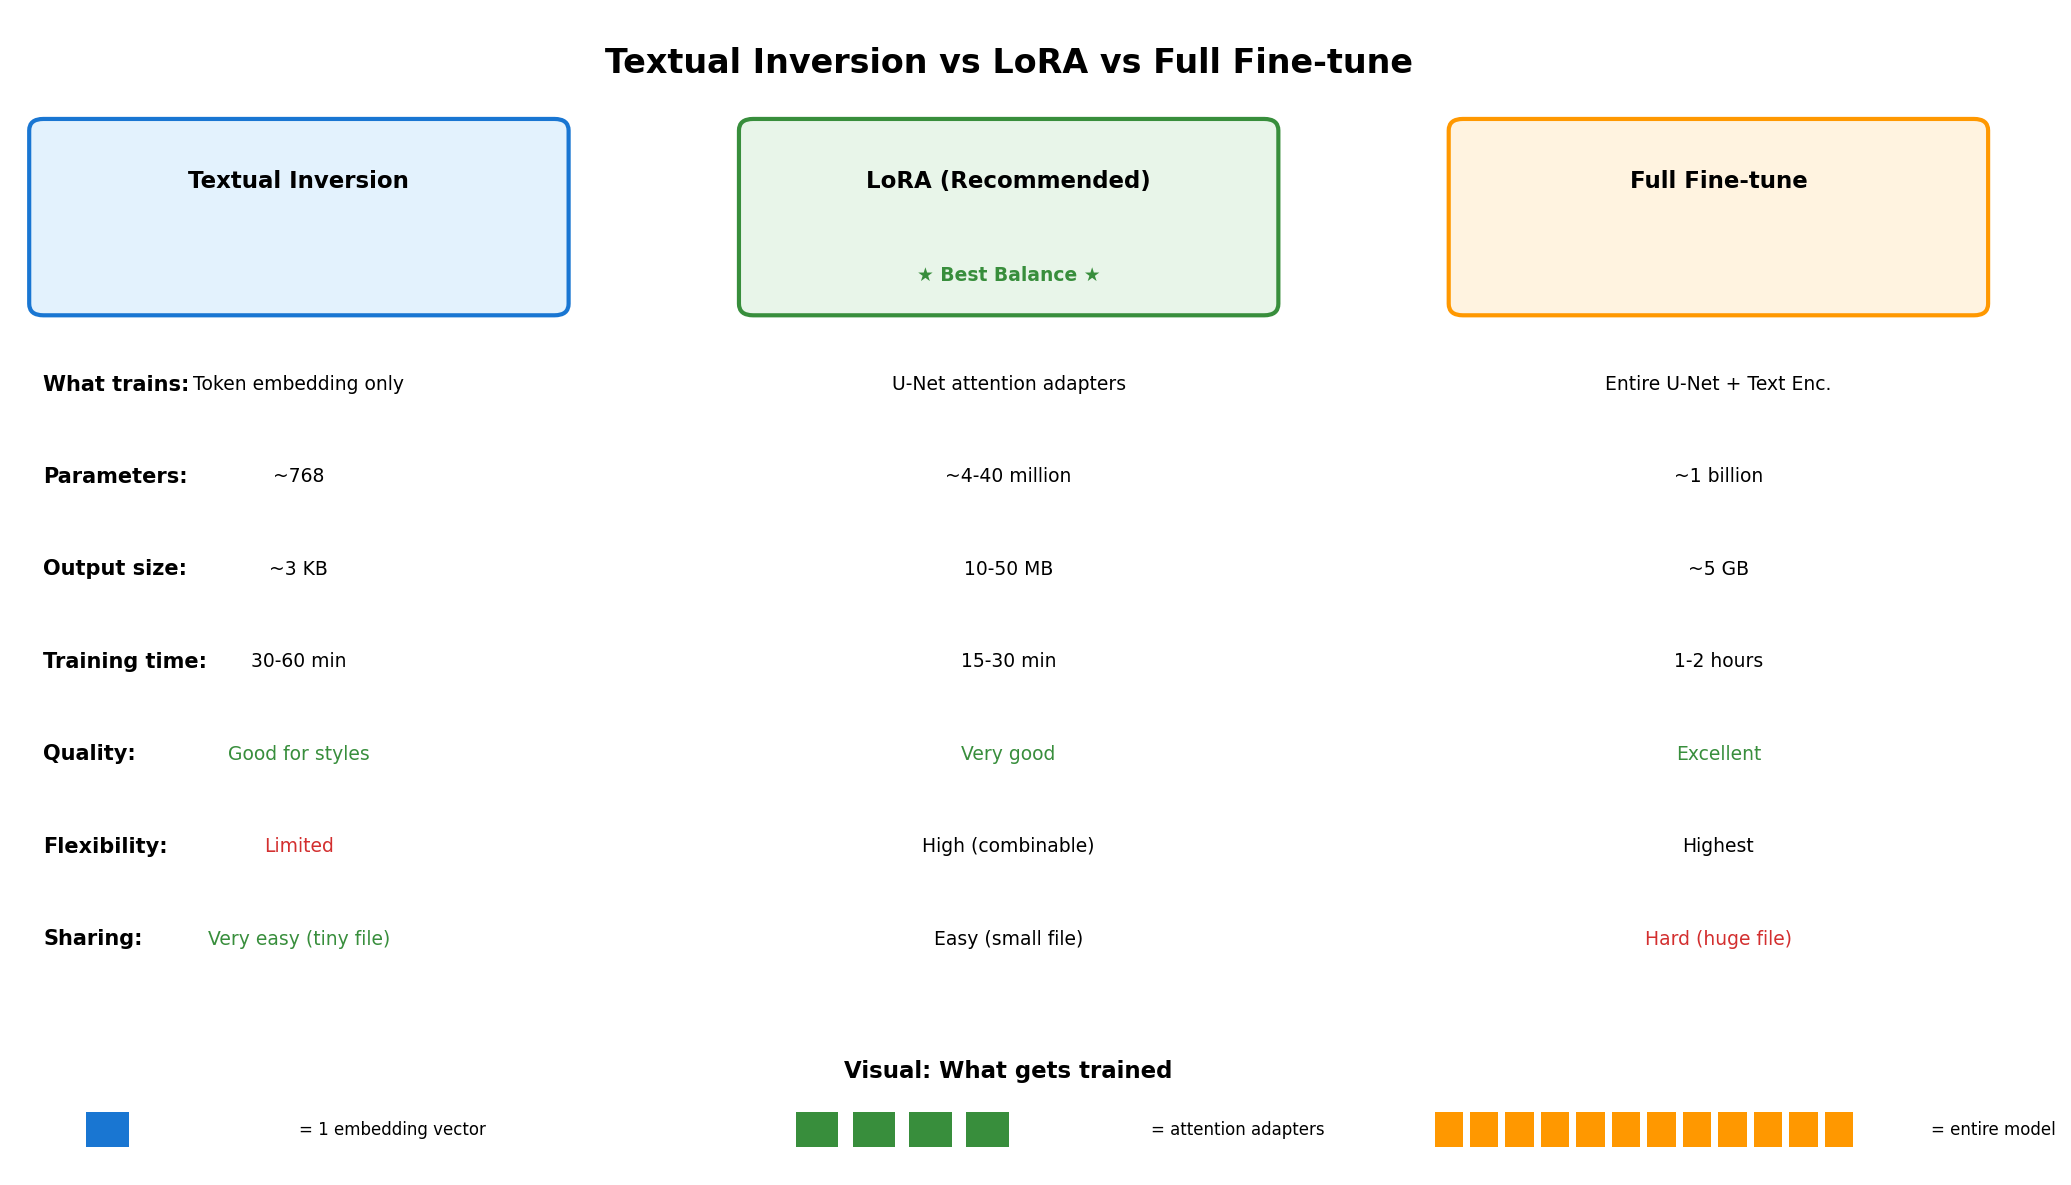
Task: Click the last green attention adapter square
Action: (986, 1129)
